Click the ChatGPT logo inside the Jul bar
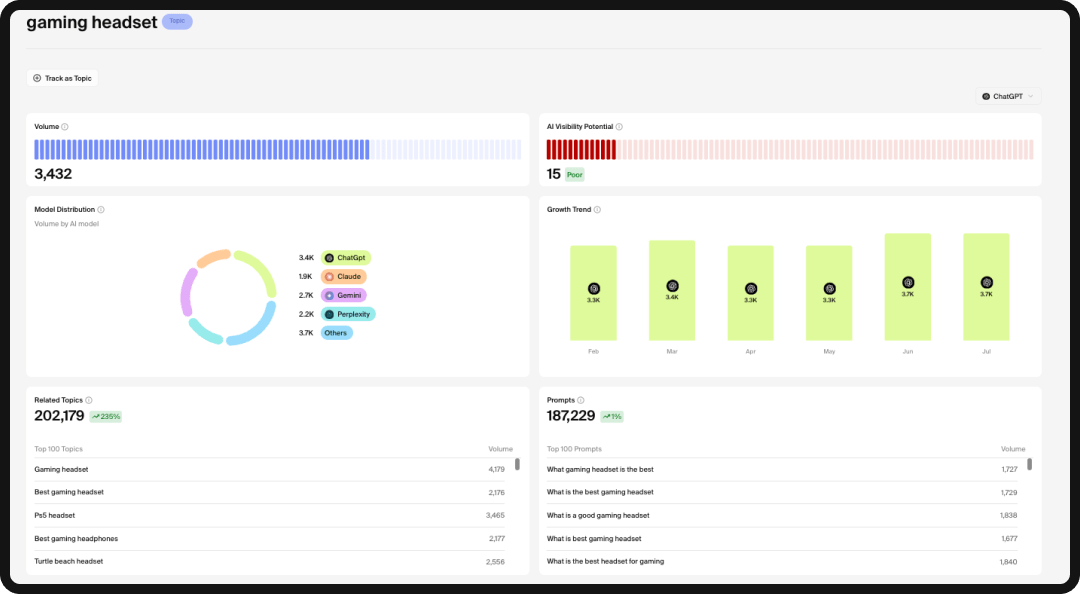Screen dimensions: 1080x594 [986, 282]
